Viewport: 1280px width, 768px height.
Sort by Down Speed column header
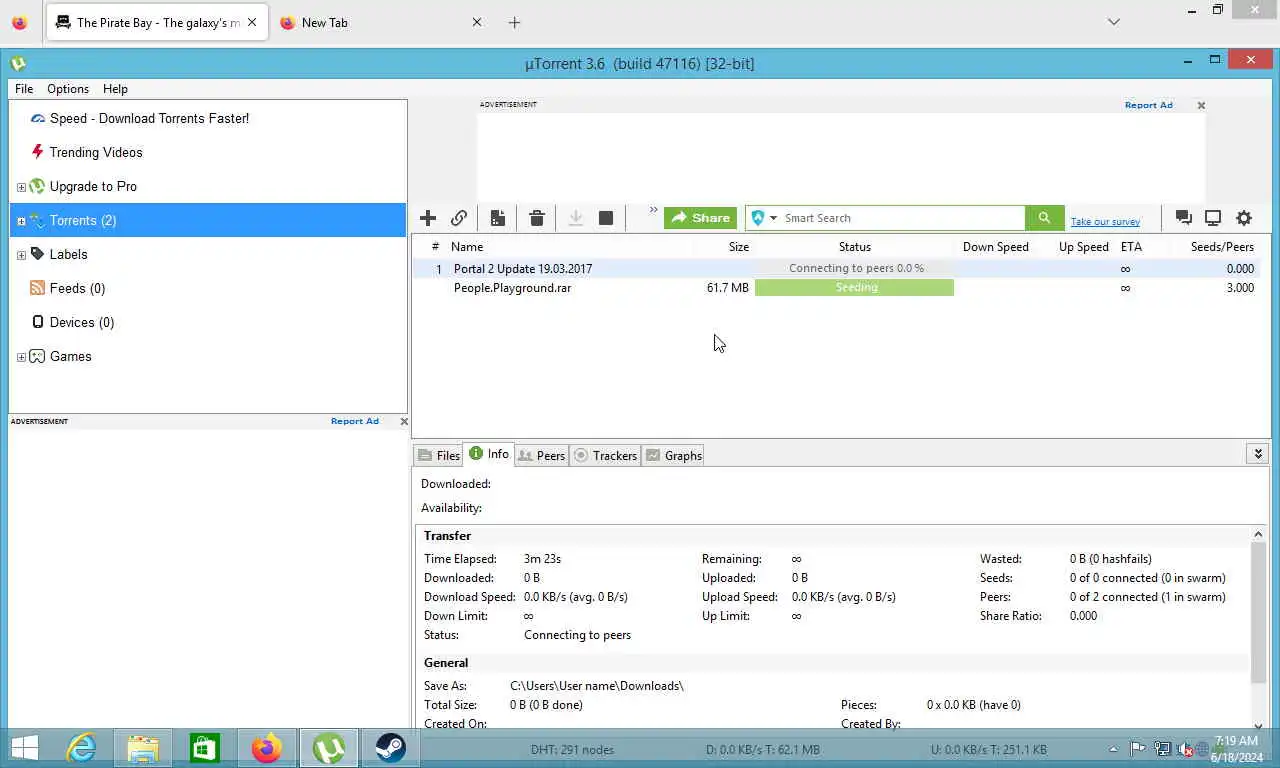[x=995, y=246]
